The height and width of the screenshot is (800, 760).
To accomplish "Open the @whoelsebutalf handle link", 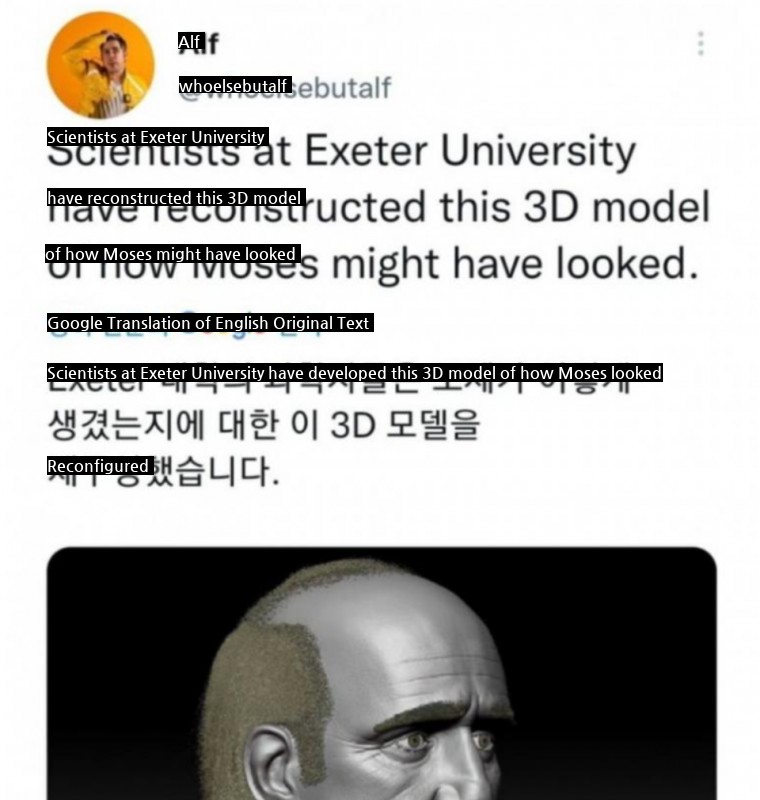I will pos(285,87).
